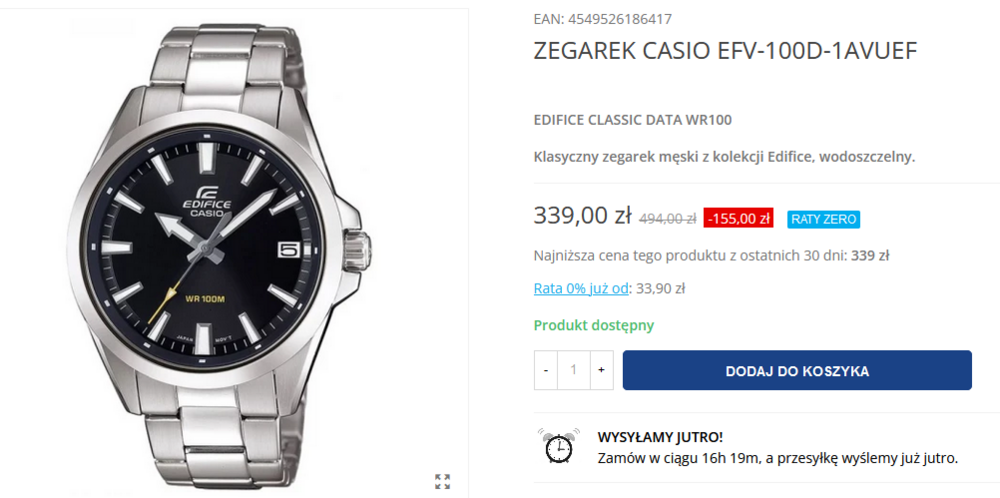Screen dimensions: 1000x498
Task: Click the fullscreen expand image icon
Action: coord(443,482)
